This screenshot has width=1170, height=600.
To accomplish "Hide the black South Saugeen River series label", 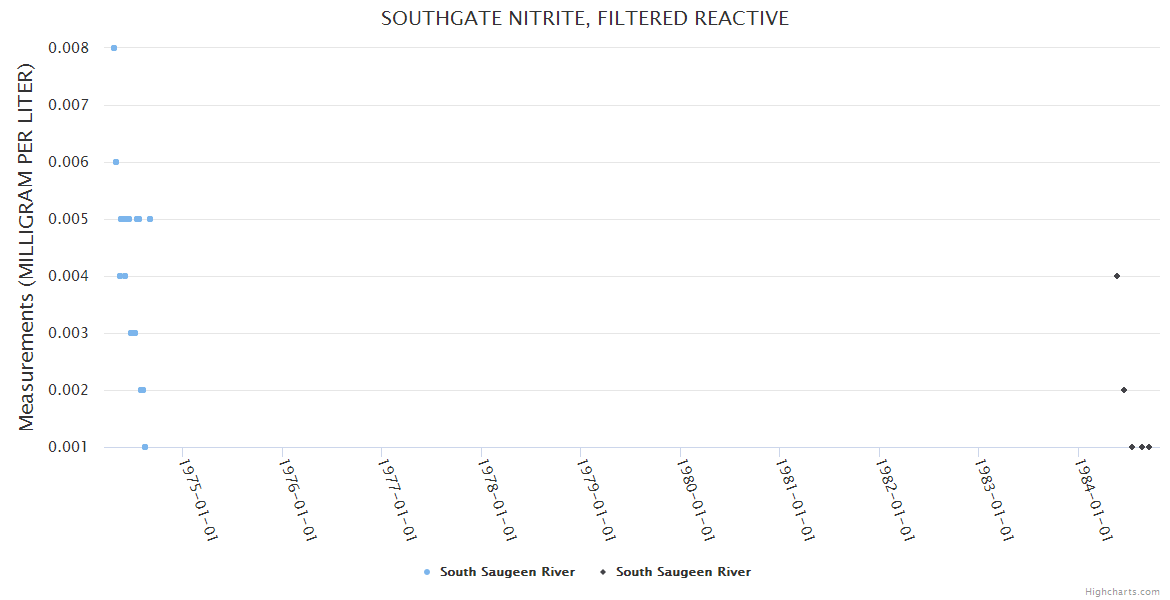I will (x=683, y=572).
